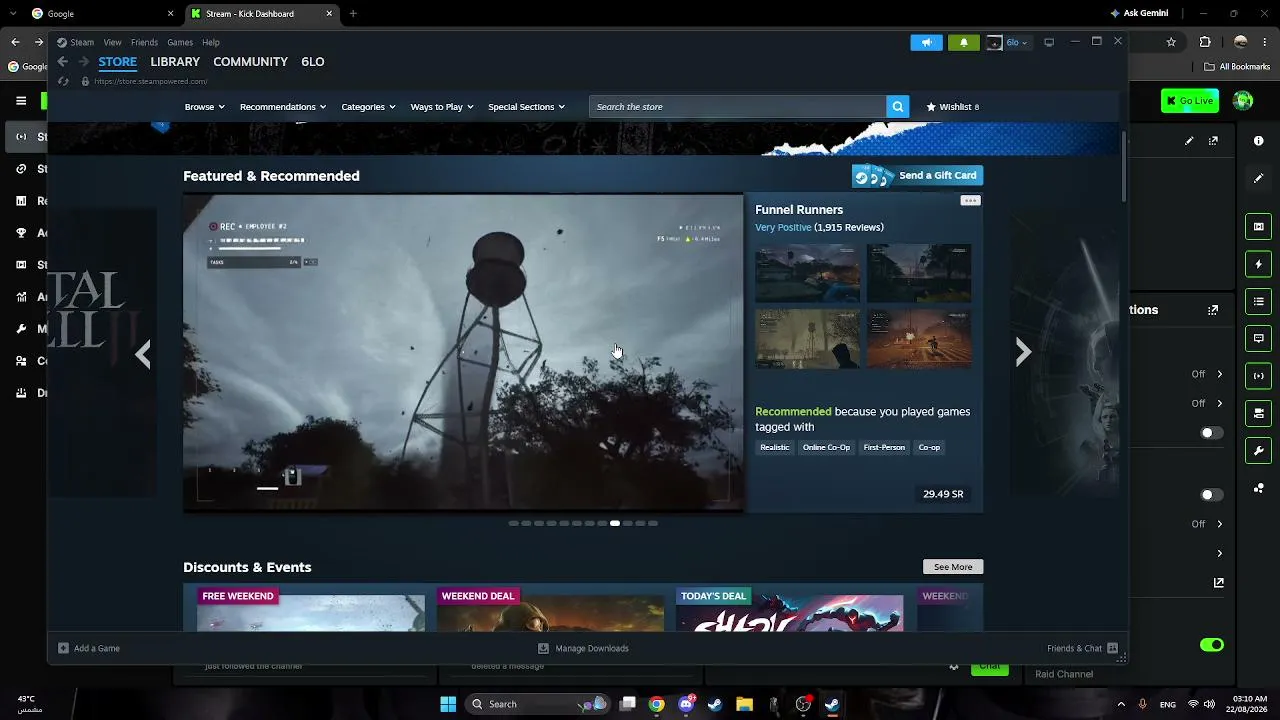1280x720 pixels.
Task: Open Steam notifications bell
Action: 963,42
